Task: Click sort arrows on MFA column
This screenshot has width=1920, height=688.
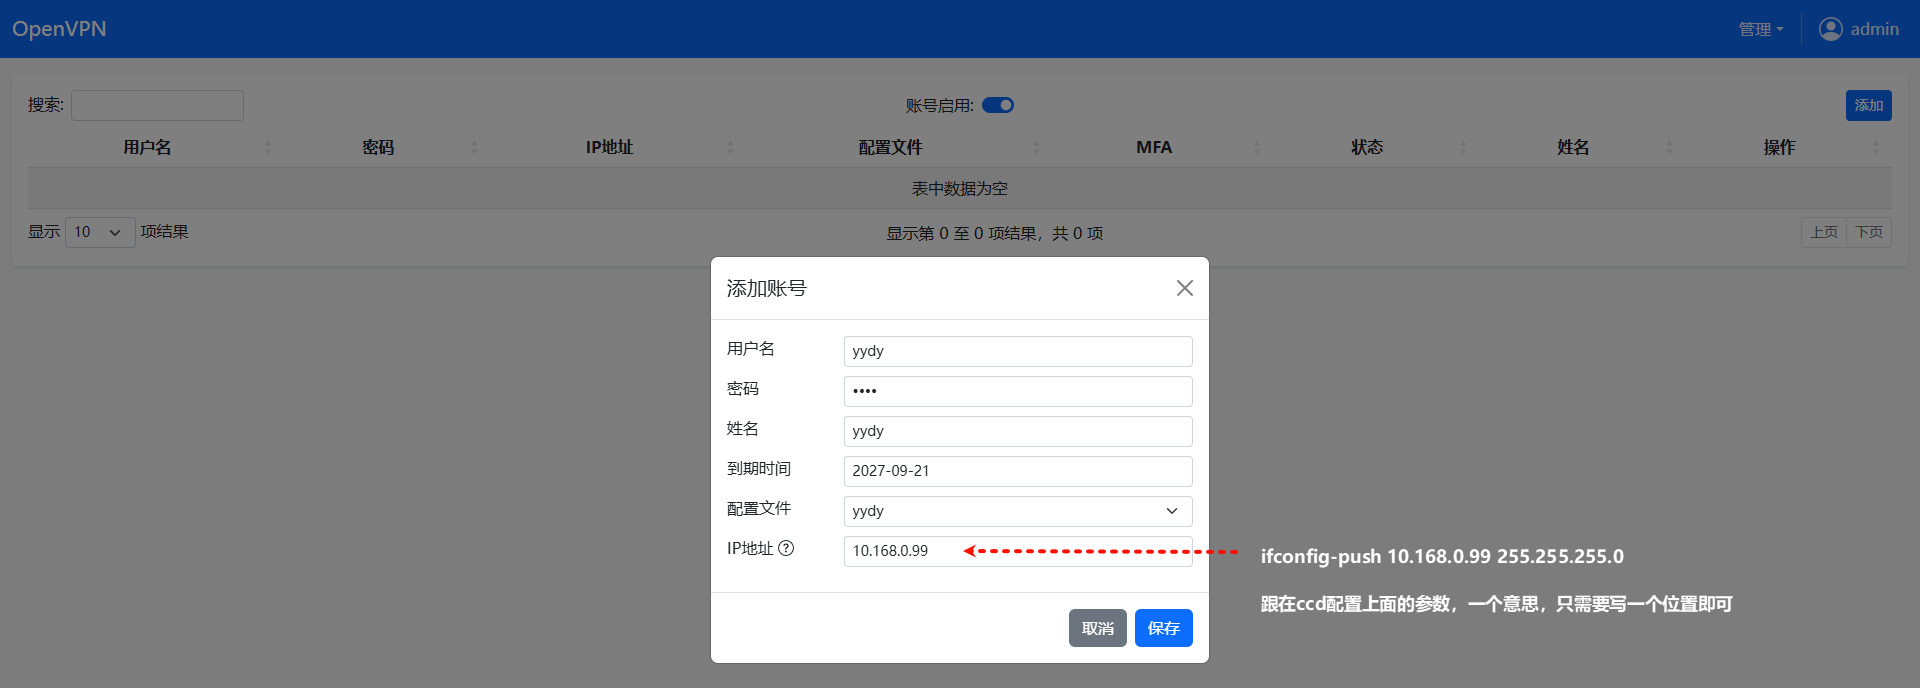Action: pyautogui.click(x=1257, y=147)
